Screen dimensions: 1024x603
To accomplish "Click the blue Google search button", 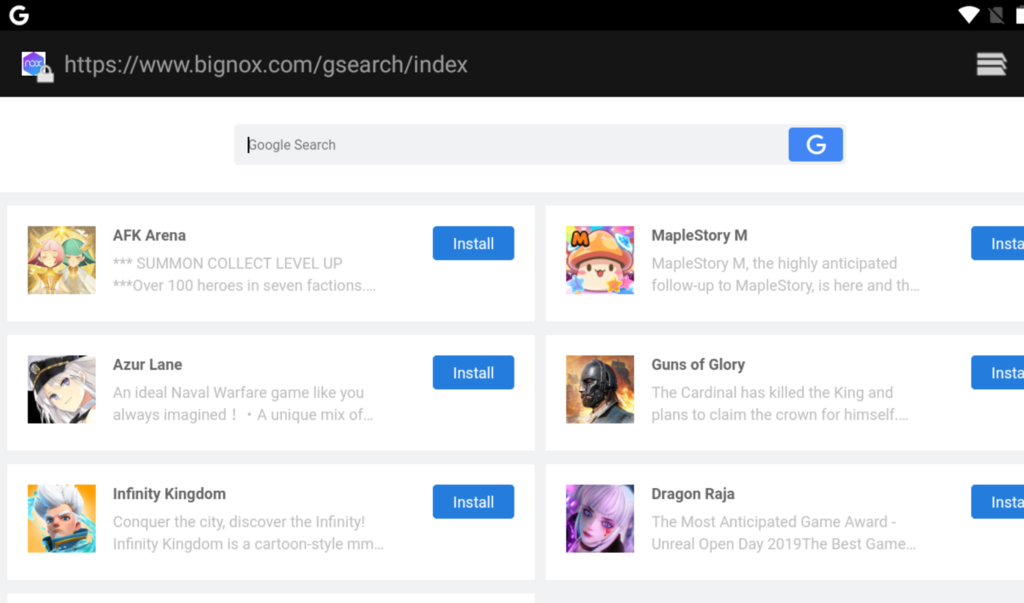I will 816,144.
